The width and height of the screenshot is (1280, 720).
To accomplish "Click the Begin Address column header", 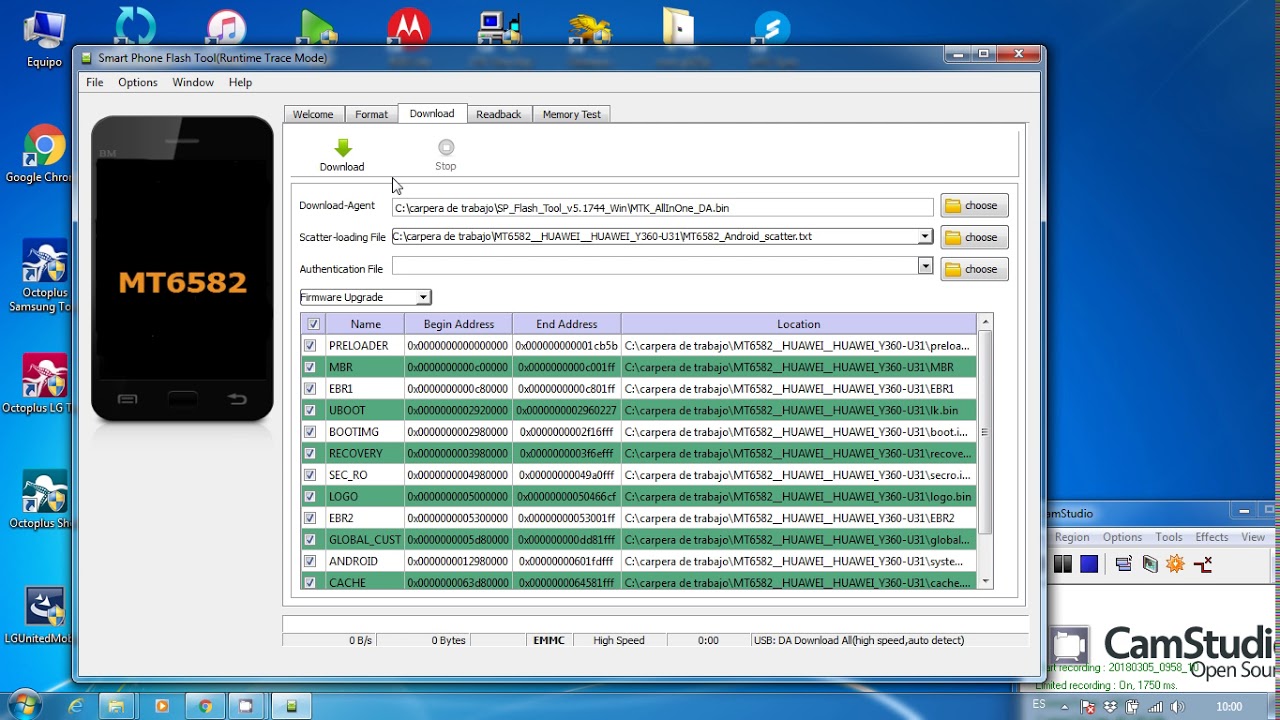I will coord(459,324).
